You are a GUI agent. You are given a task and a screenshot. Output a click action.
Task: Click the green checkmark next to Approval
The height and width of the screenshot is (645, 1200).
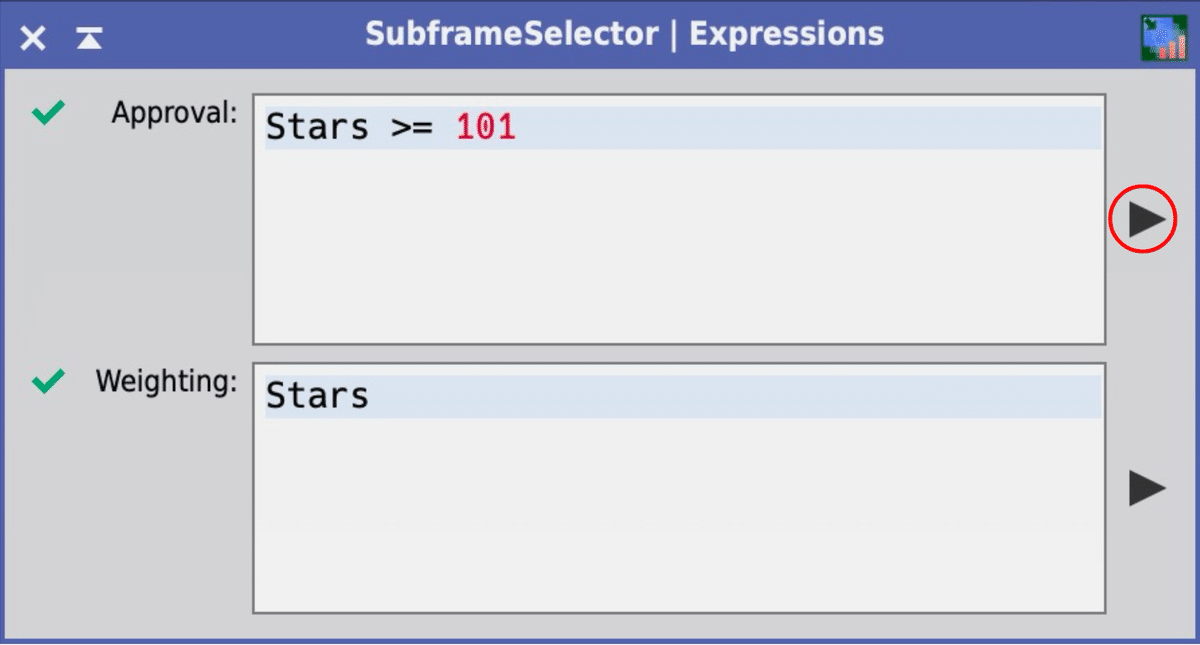pos(47,114)
